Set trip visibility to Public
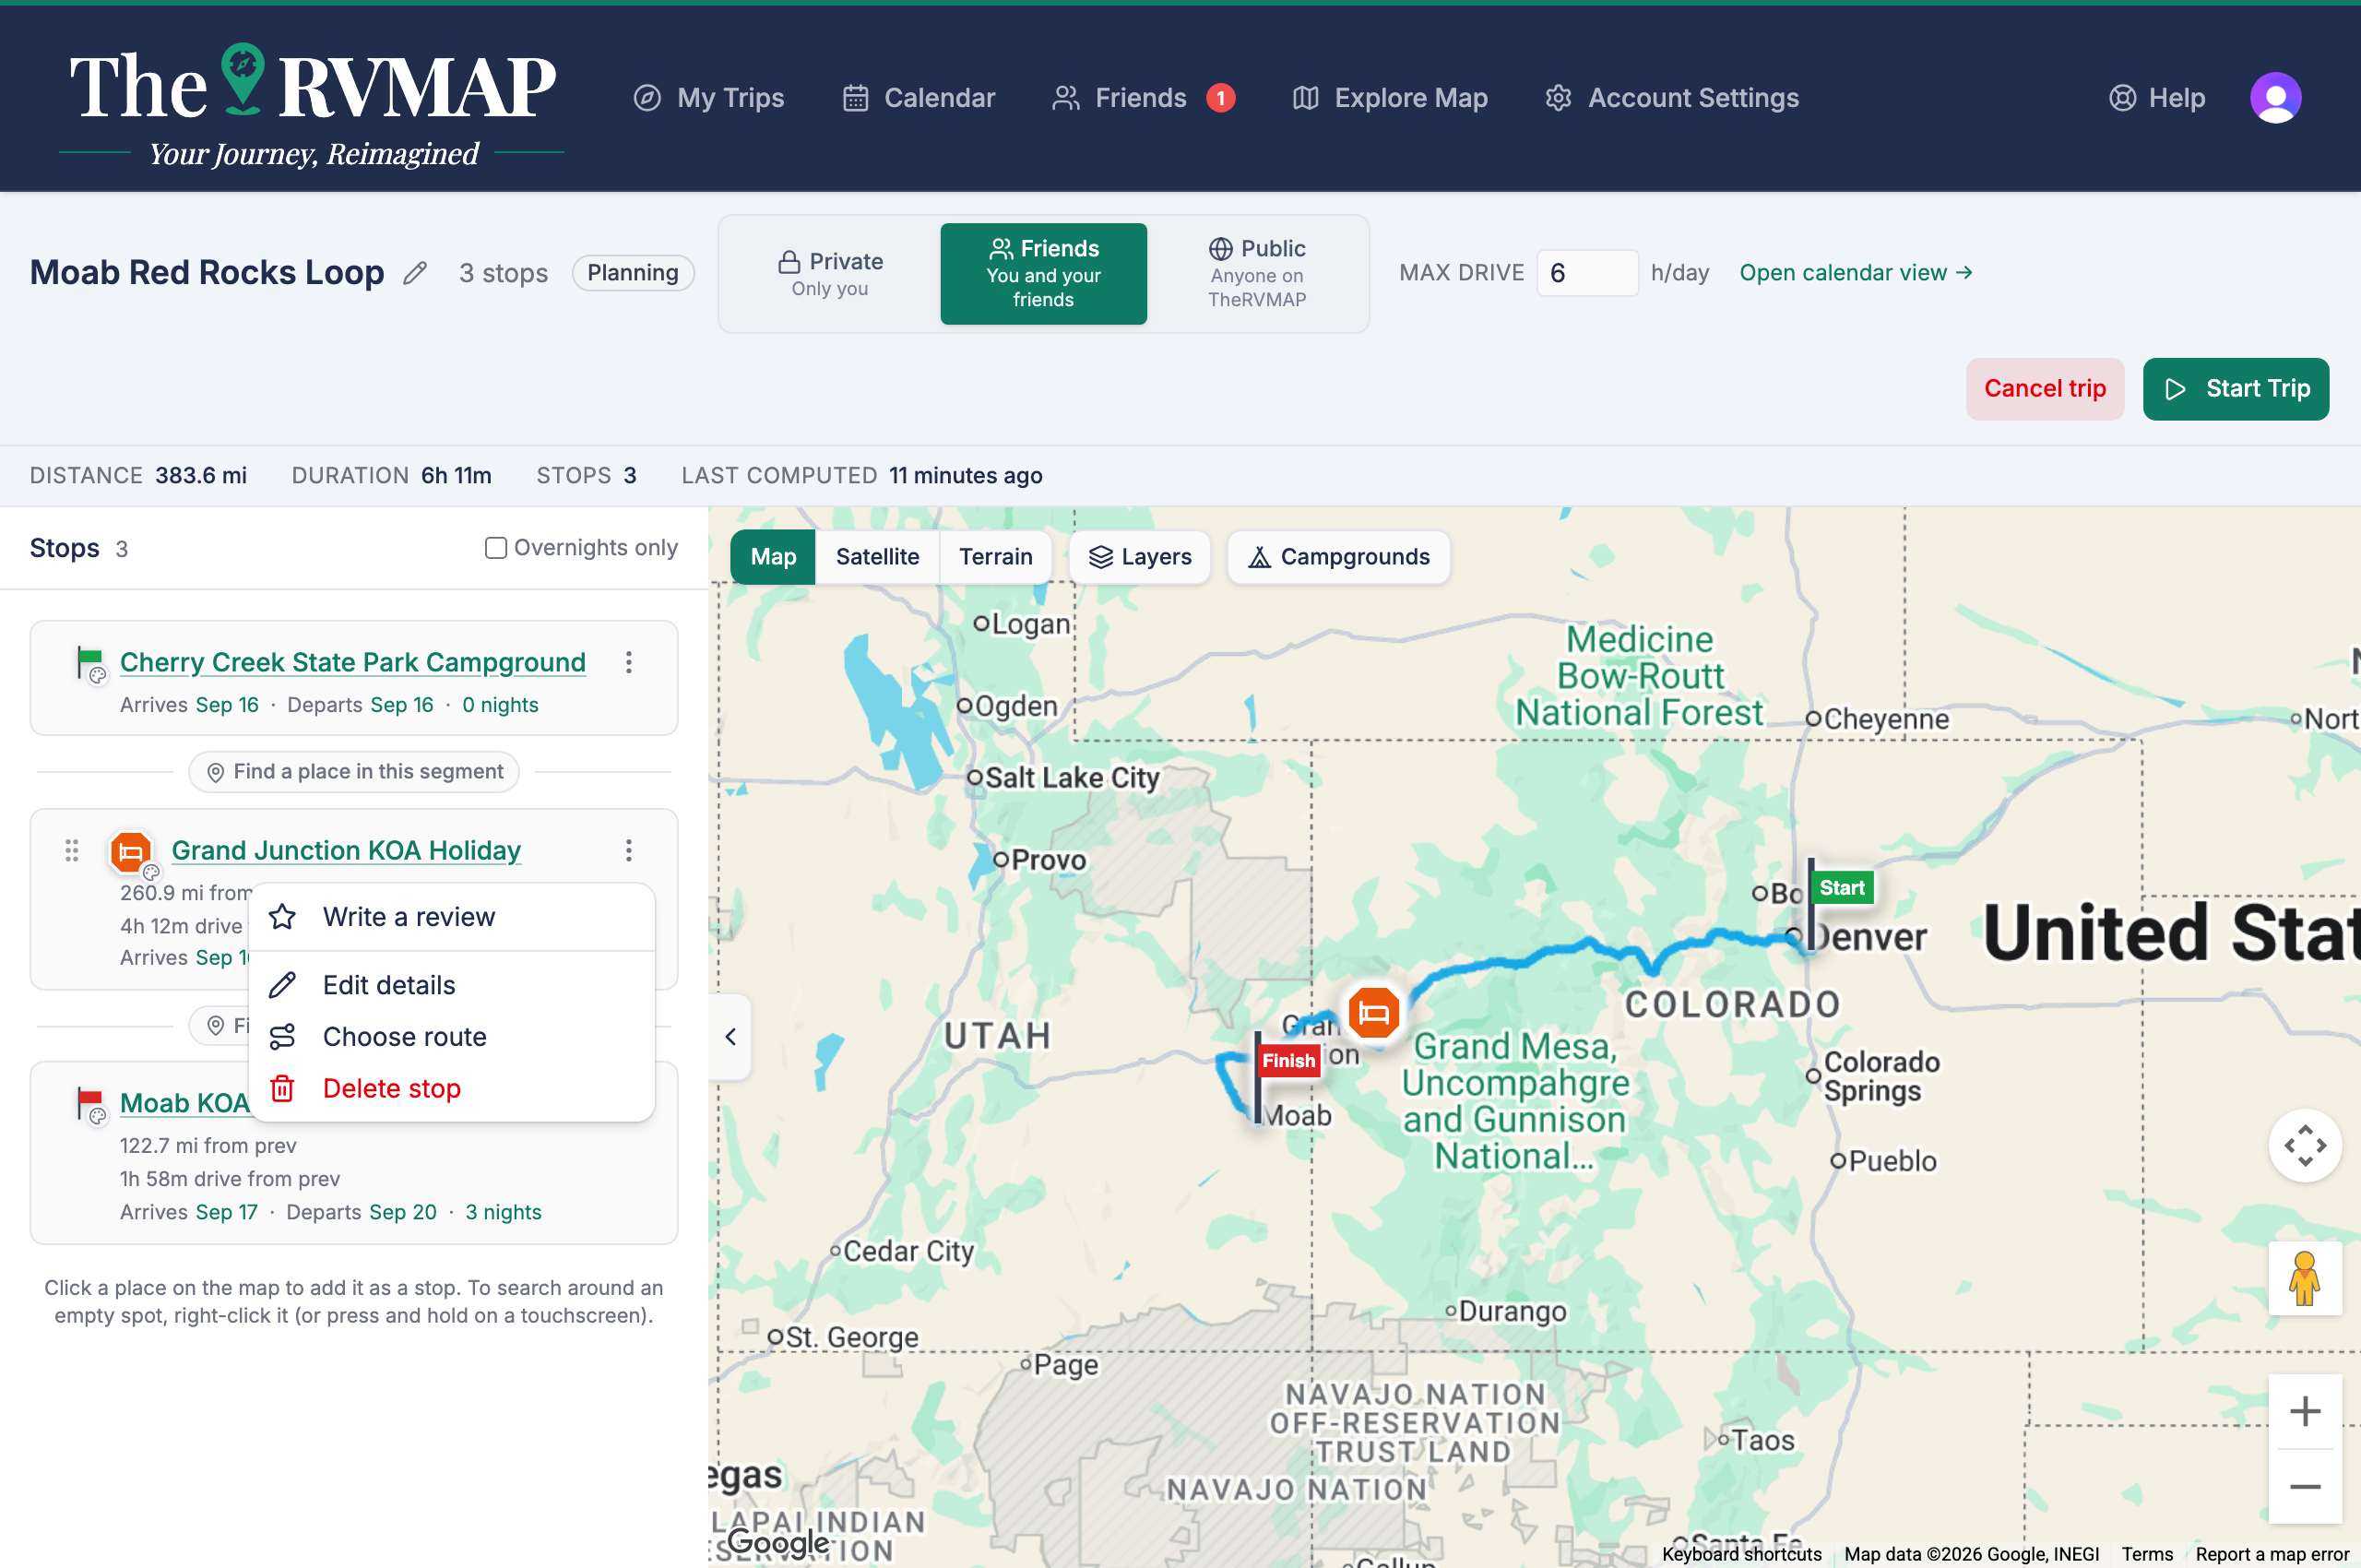This screenshot has width=2361, height=1568. 1257,274
